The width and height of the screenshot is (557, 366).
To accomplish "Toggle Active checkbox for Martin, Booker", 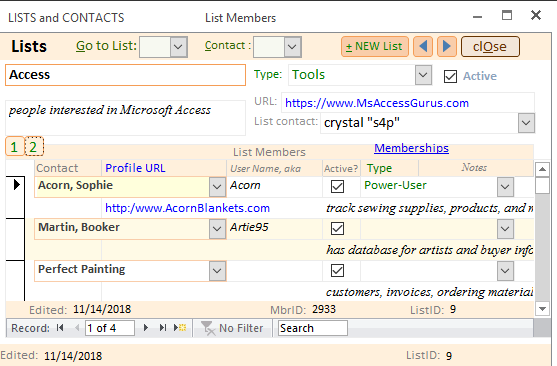I will (x=337, y=228).
